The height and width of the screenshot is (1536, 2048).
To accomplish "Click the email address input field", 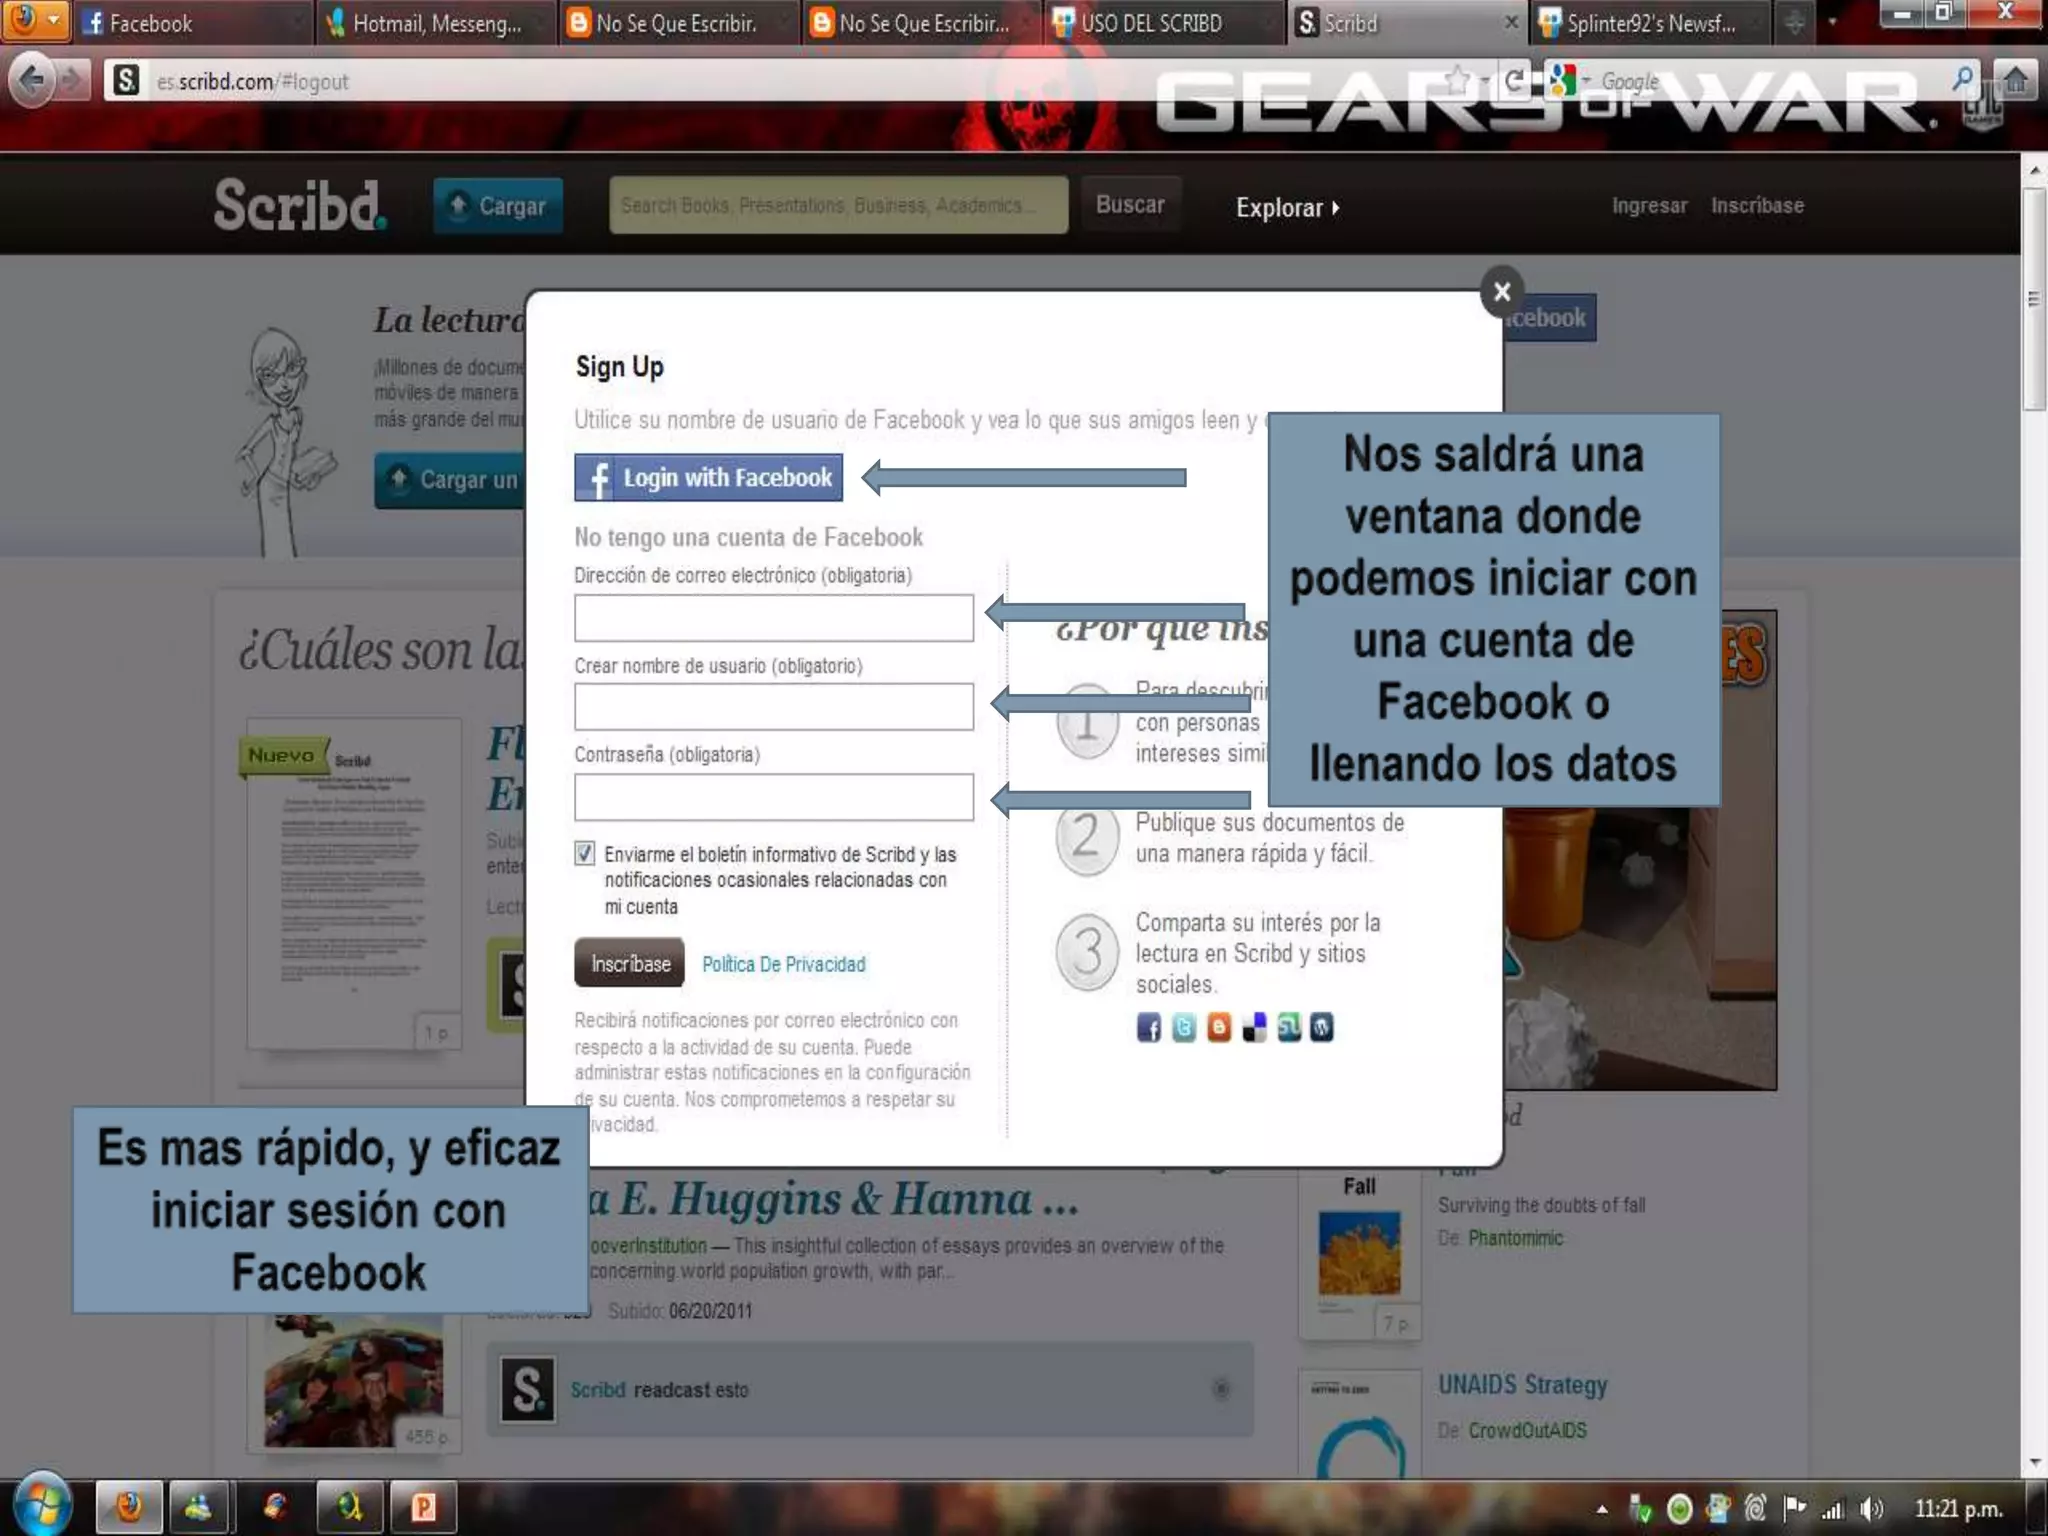I will pos(773,618).
